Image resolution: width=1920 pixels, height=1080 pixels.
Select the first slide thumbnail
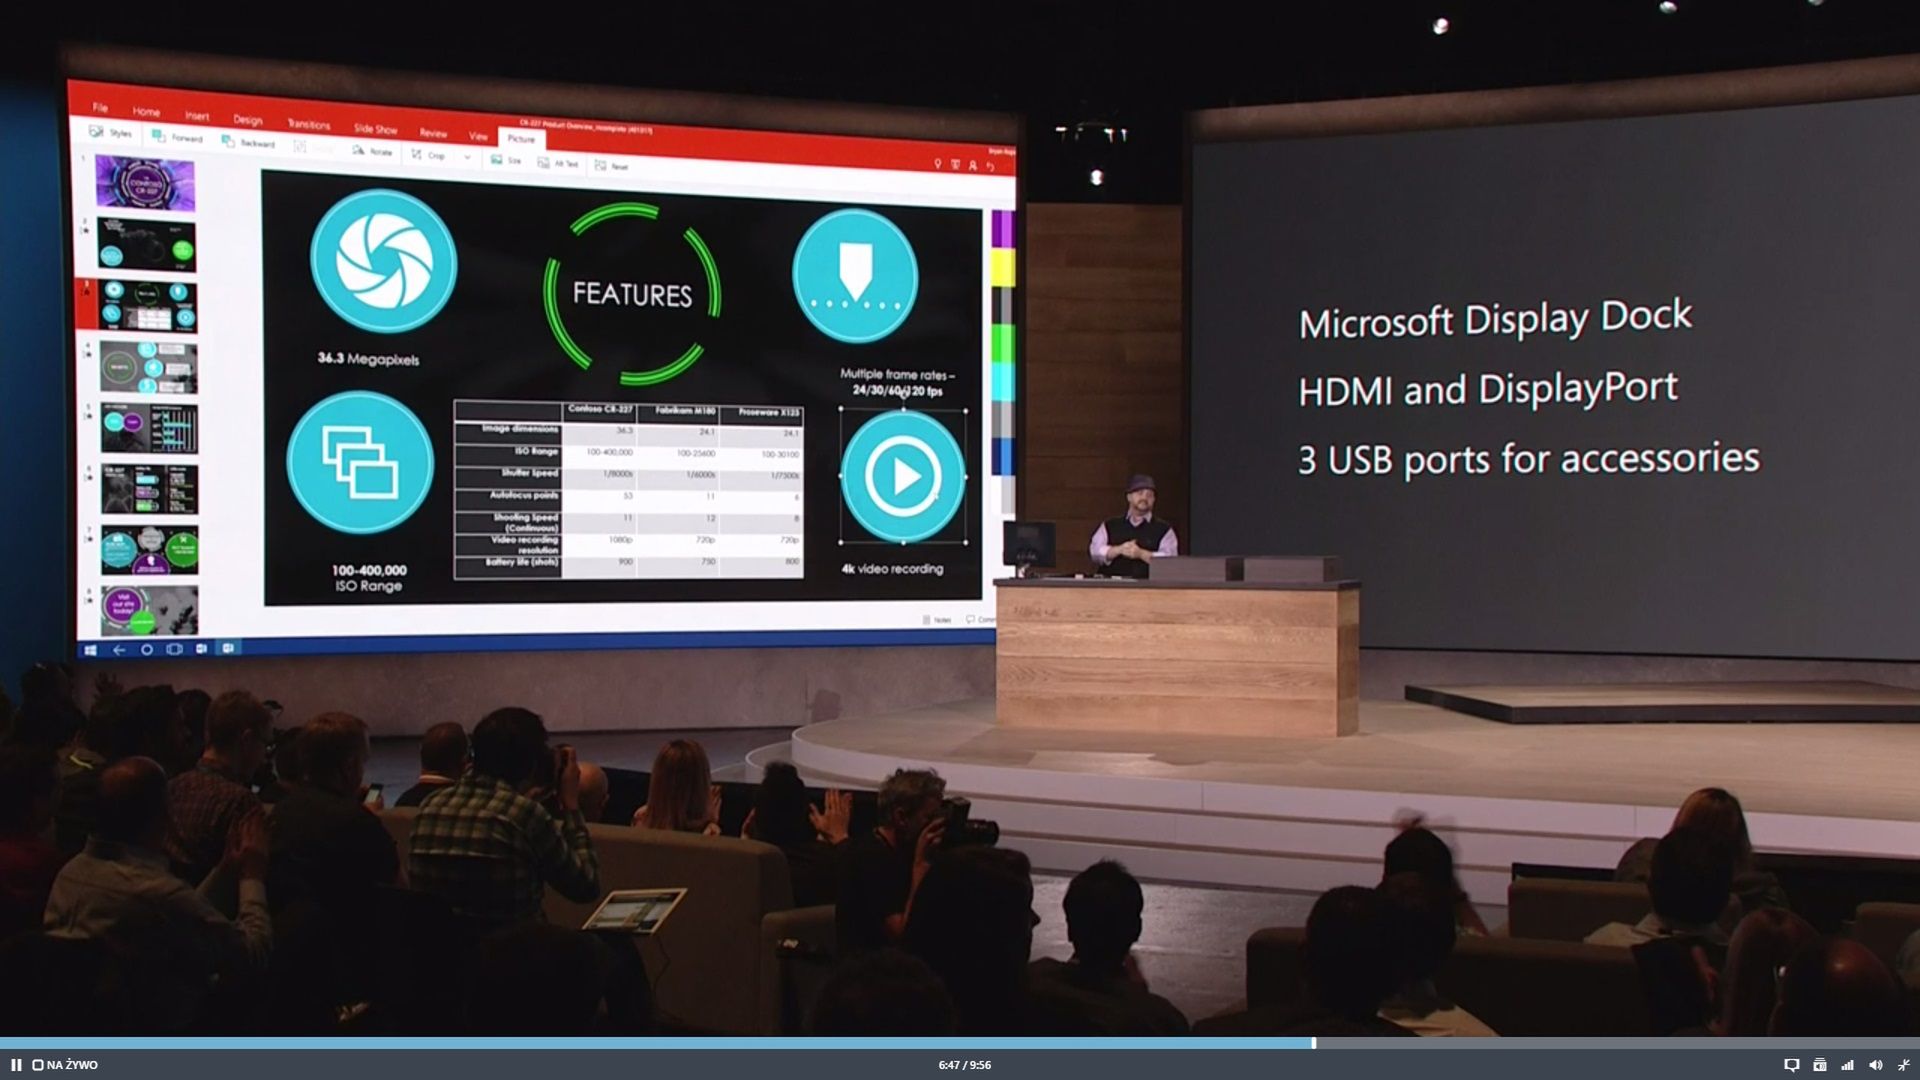coord(146,184)
